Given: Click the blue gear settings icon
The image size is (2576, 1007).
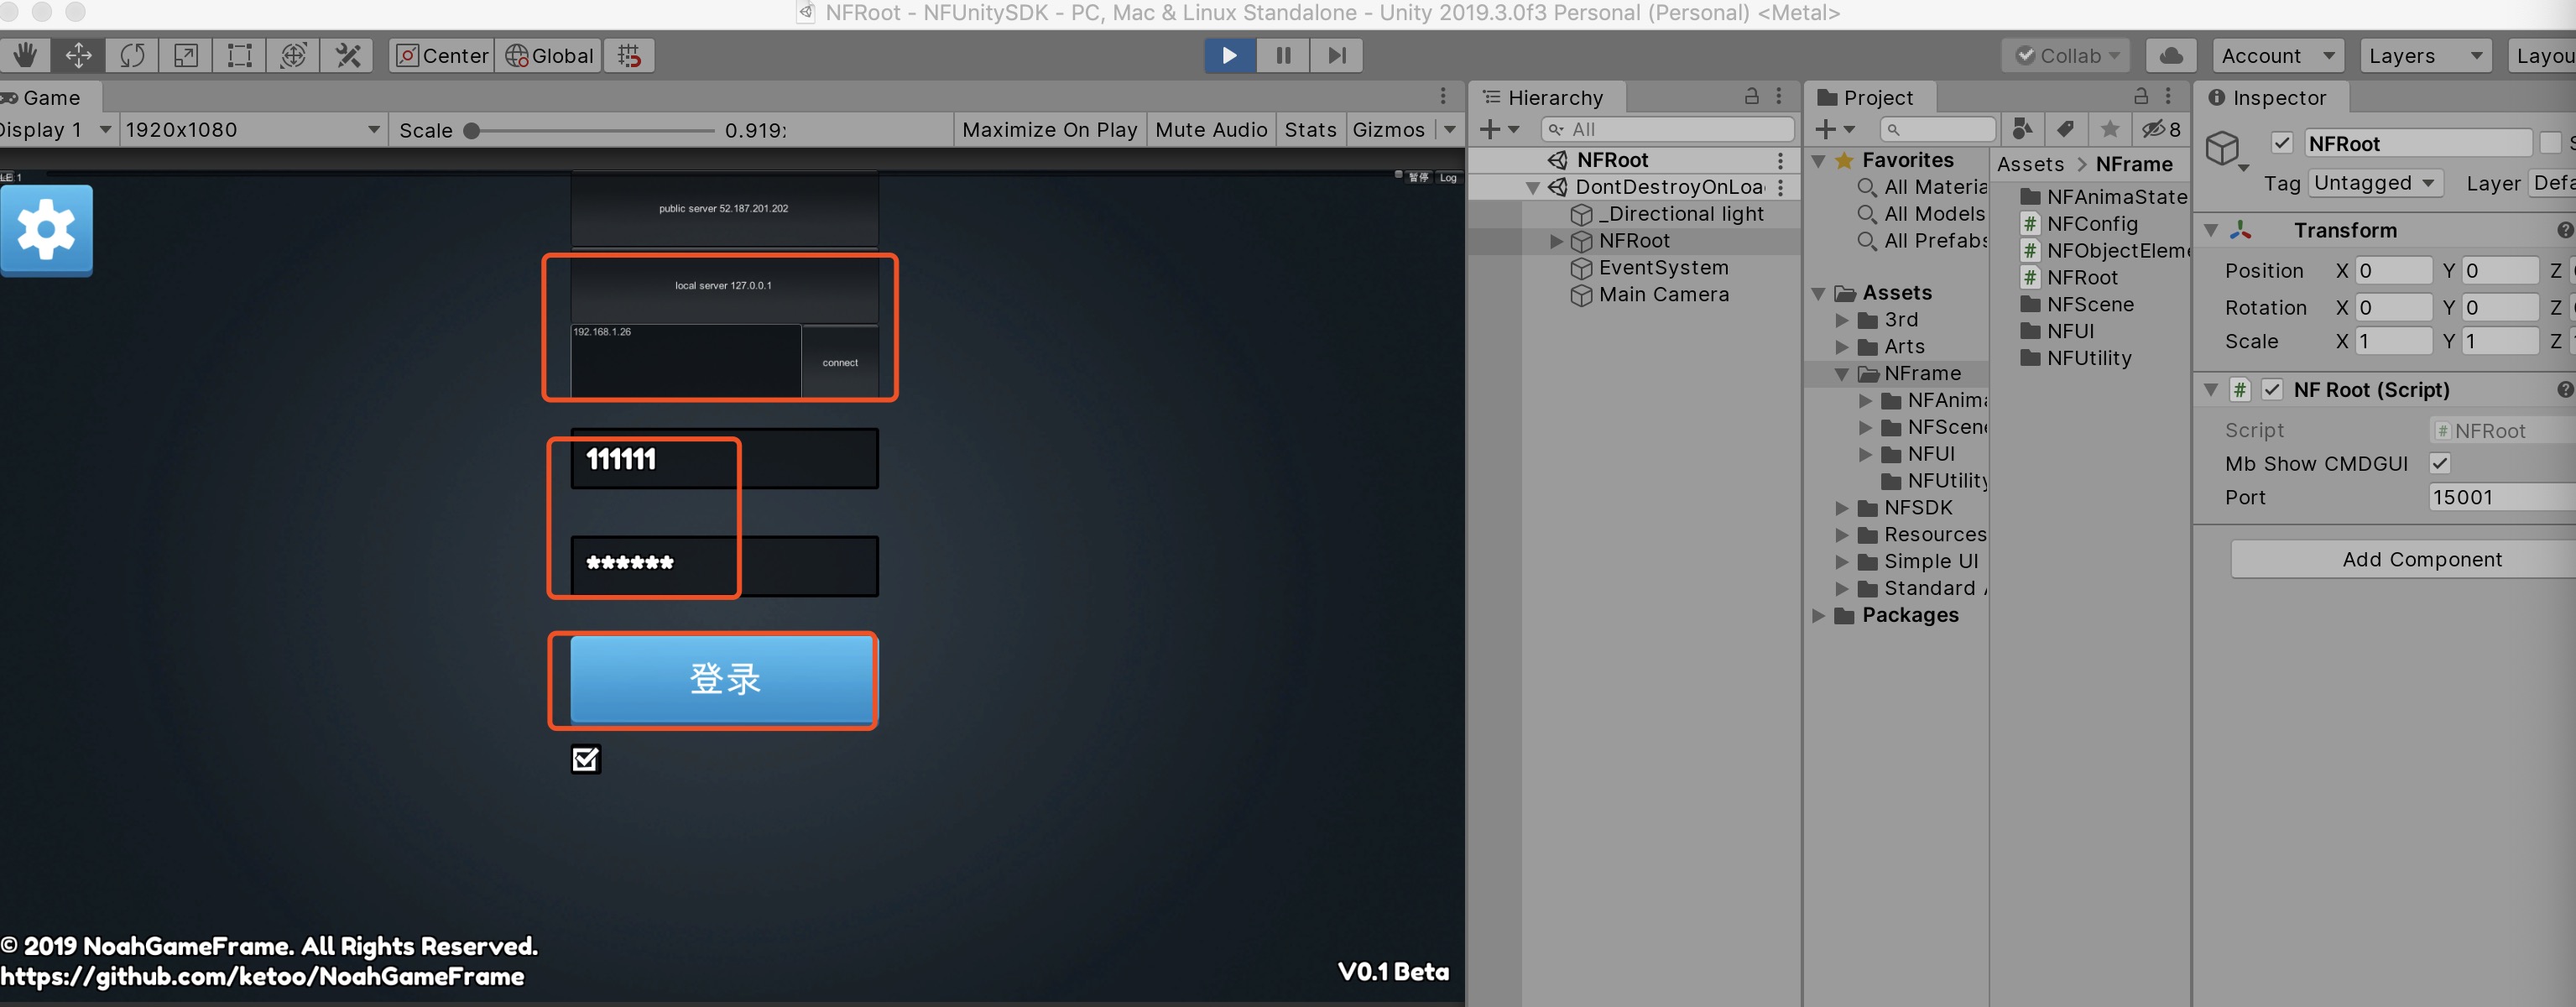Looking at the screenshot, I should [x=46, y=230].
